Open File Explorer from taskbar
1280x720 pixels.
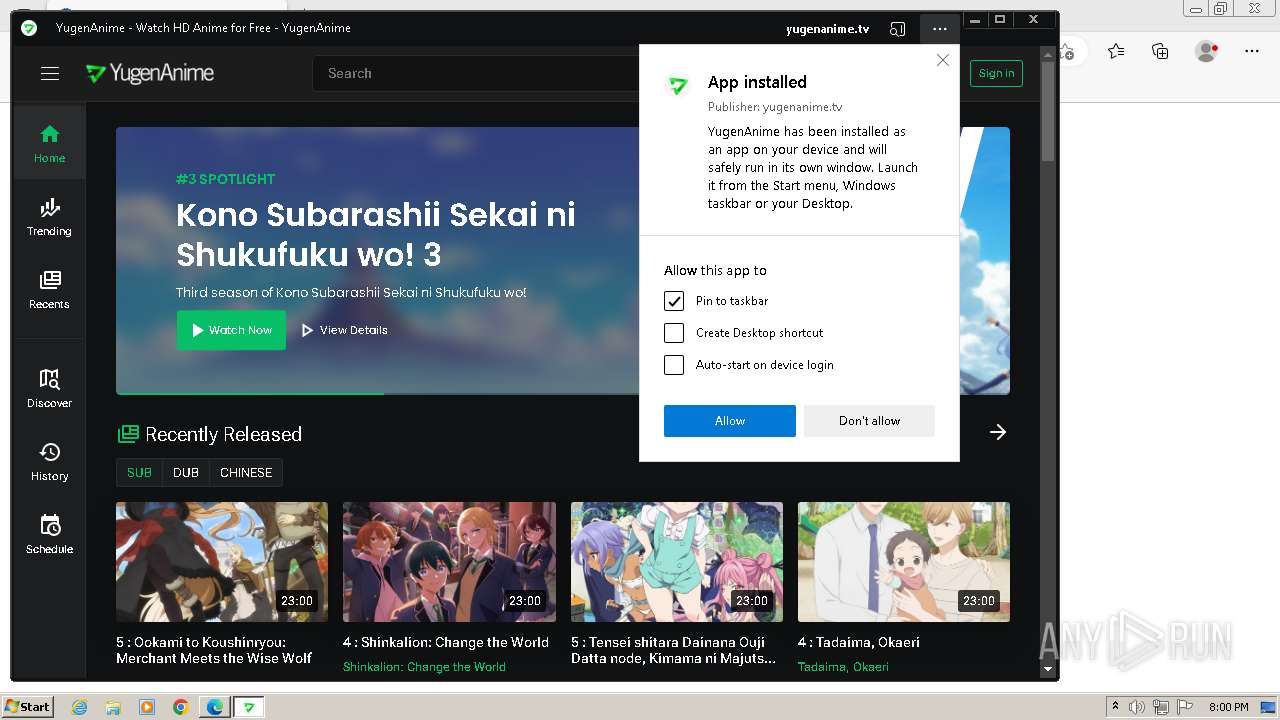(113, 707)
